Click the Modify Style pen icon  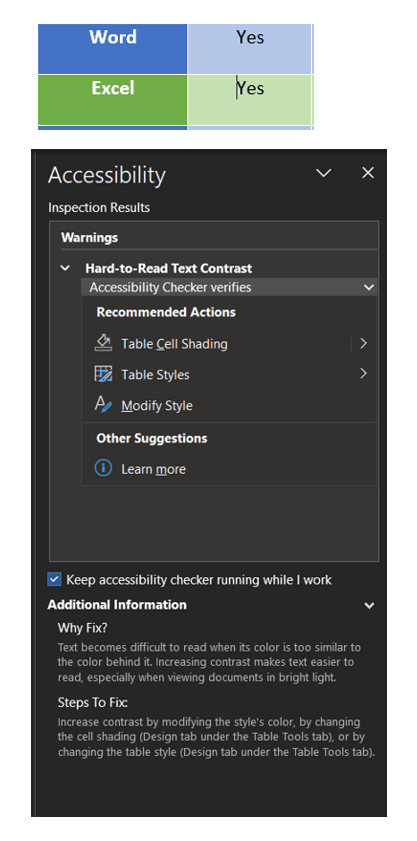103,404
